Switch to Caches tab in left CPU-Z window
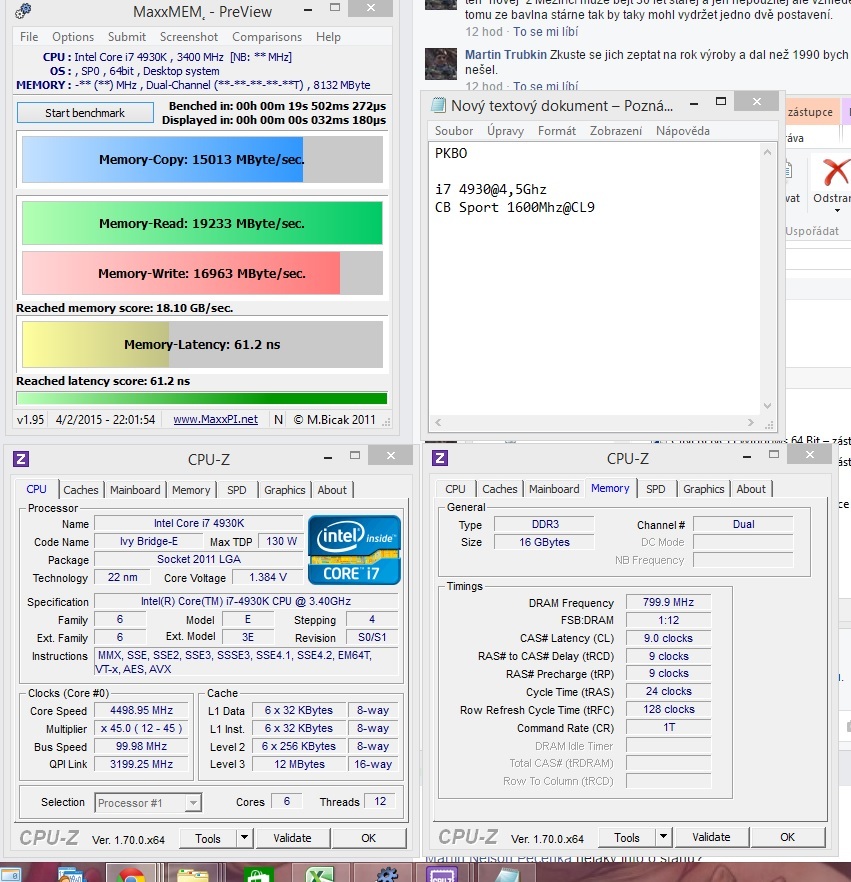Image resolution: width=851 pixels, height=882 pixels. [x=80, y=489]
